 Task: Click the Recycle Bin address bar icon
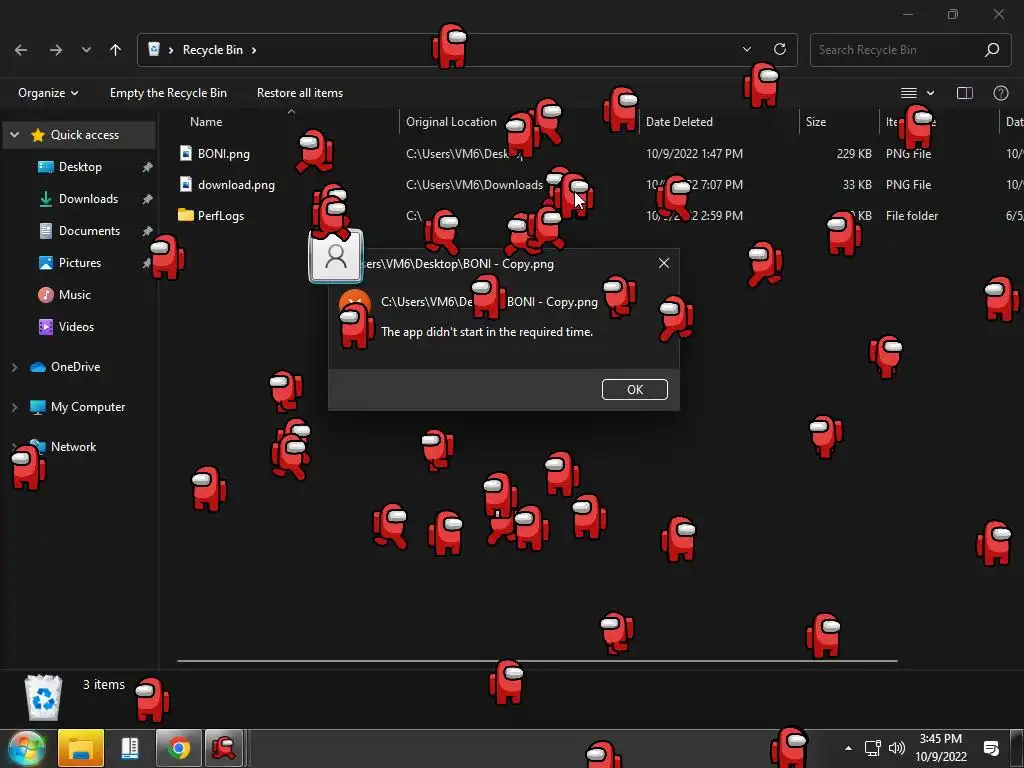(154, 49)
